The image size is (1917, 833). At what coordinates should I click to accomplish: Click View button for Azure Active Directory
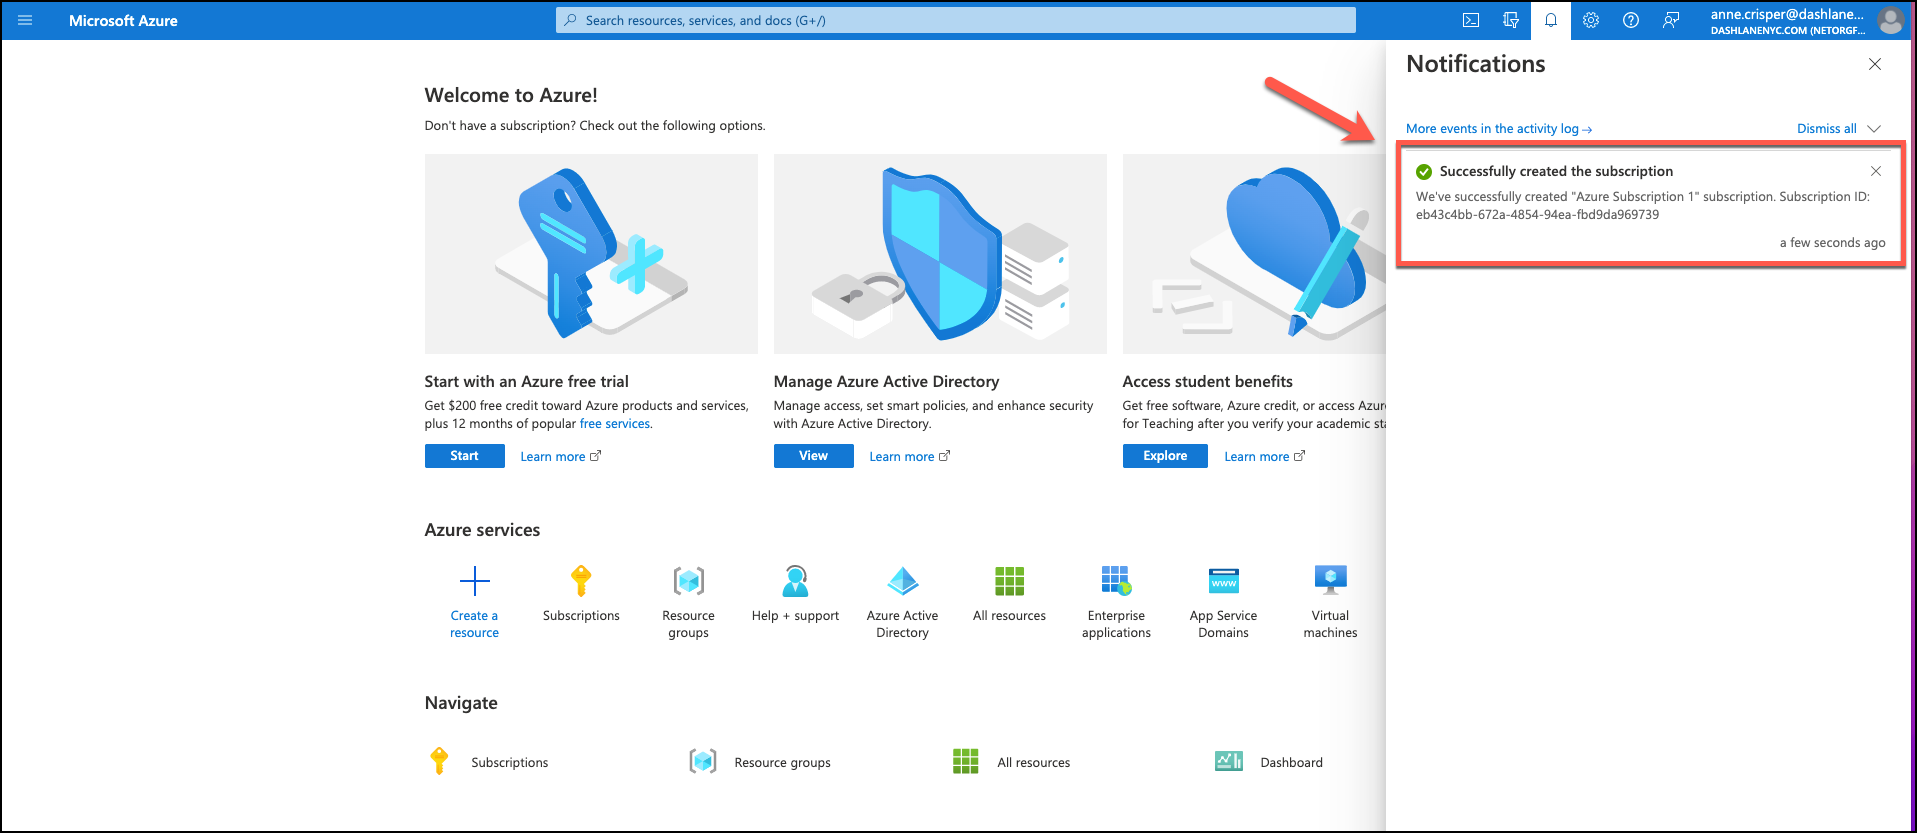coord(813,456)
